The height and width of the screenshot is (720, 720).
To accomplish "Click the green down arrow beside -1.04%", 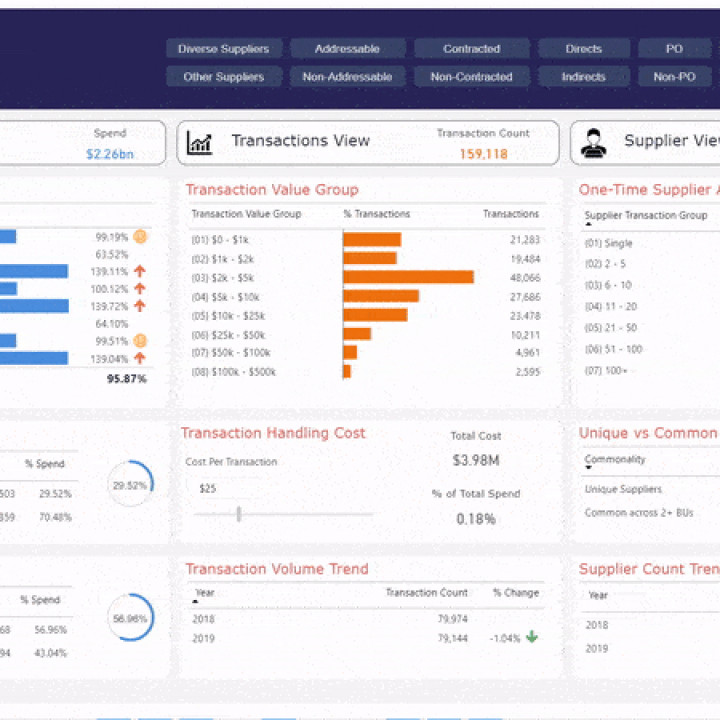I will [x=532, y=637].
